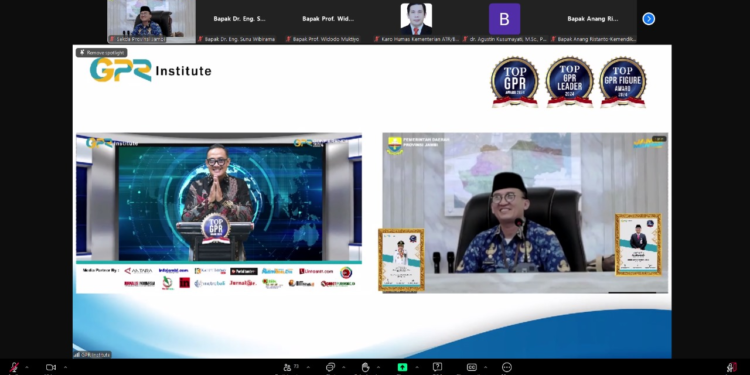Click the TOP GPR Figure Award badge
The width and height of the screenshot is (750, 375).
(623, 82)
